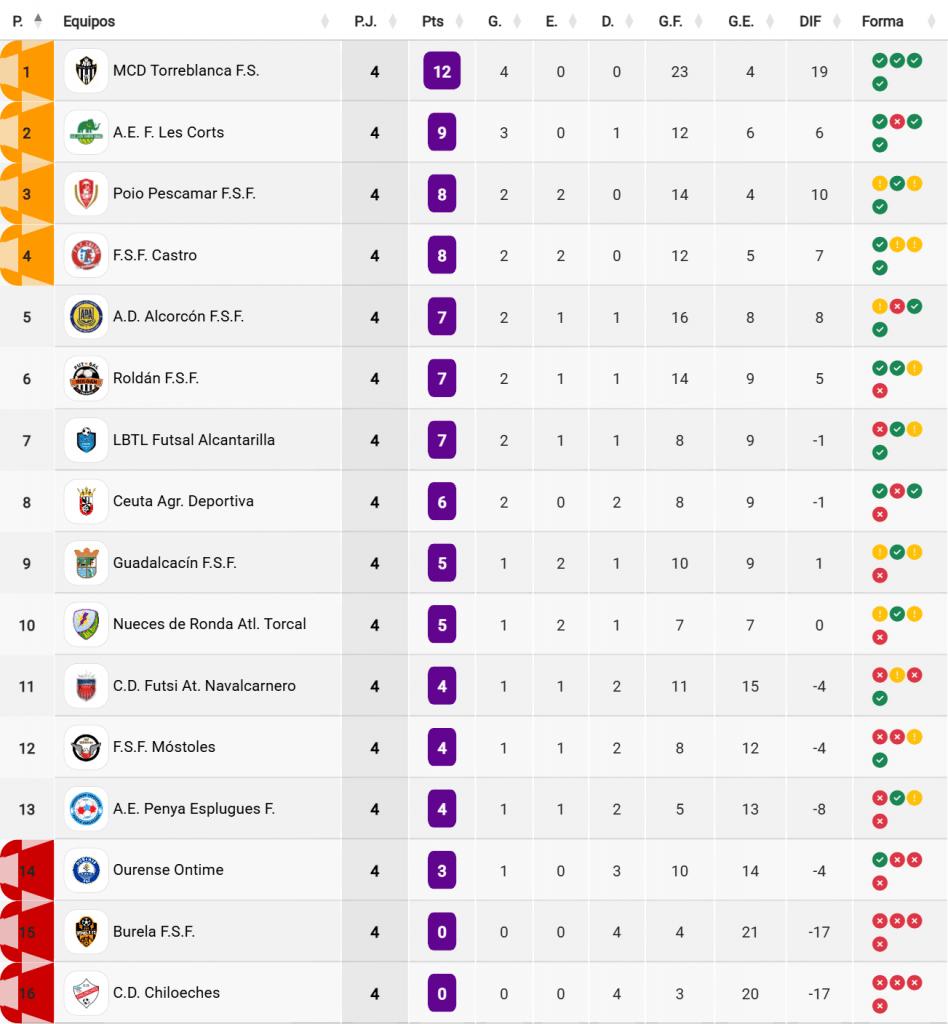Click A.D. Alcorcón F.S.F. red loss indicator
The width and height of the screenshot is (948, 1024).
[x=897, y=306]
